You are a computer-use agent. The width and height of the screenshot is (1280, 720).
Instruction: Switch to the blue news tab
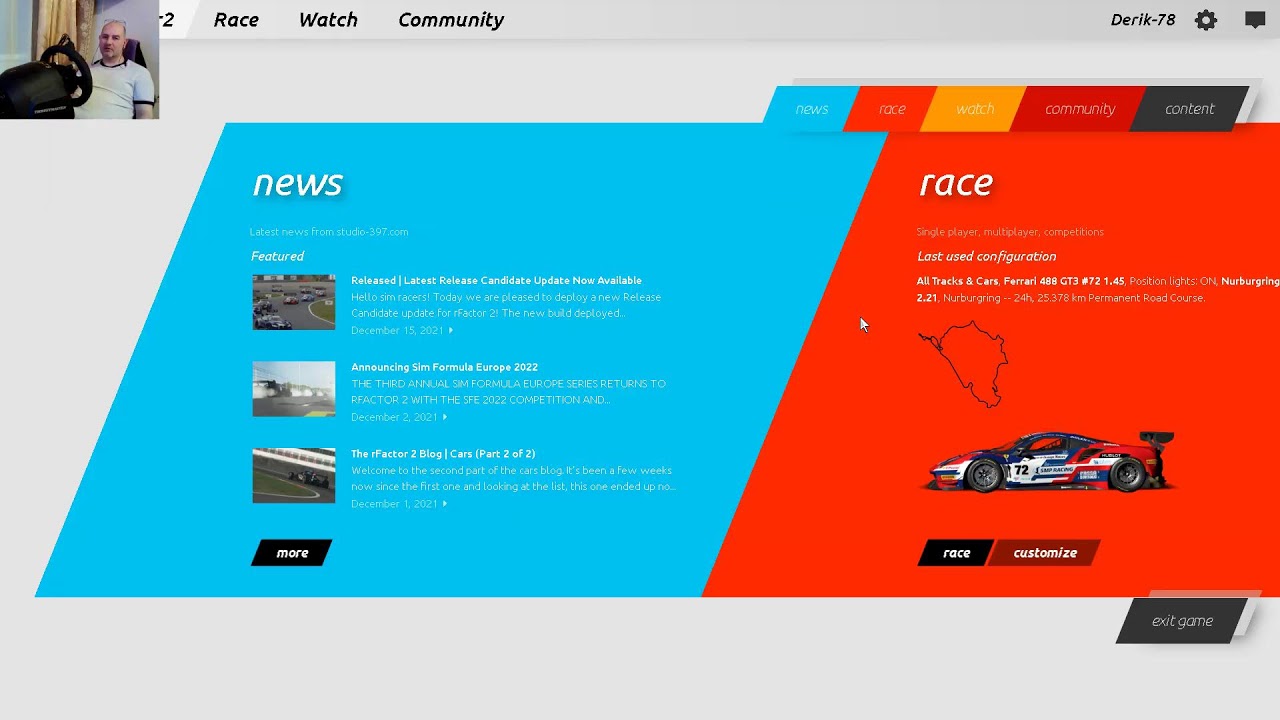[811, 109]
